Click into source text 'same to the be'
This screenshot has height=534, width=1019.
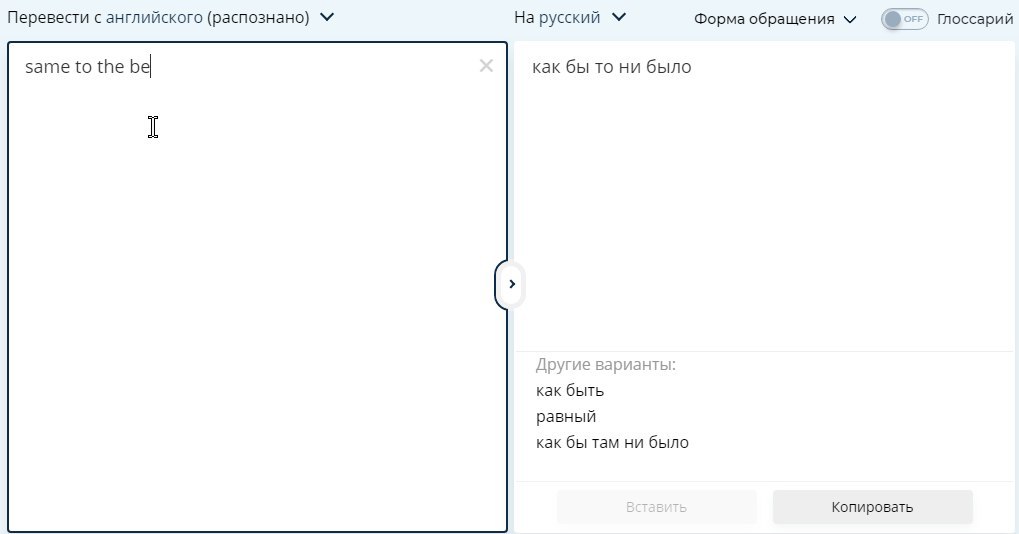tap(88, 66)
